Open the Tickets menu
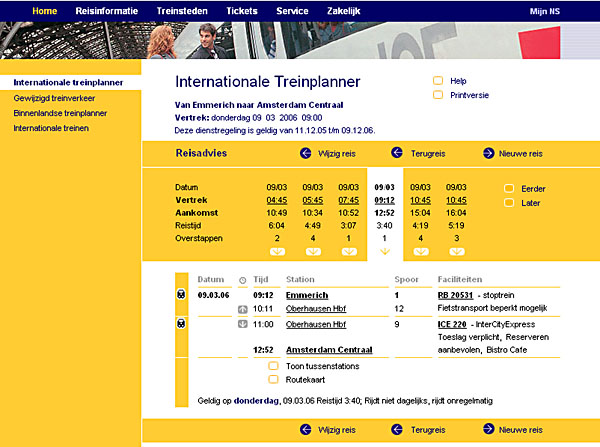 (241, 10)
